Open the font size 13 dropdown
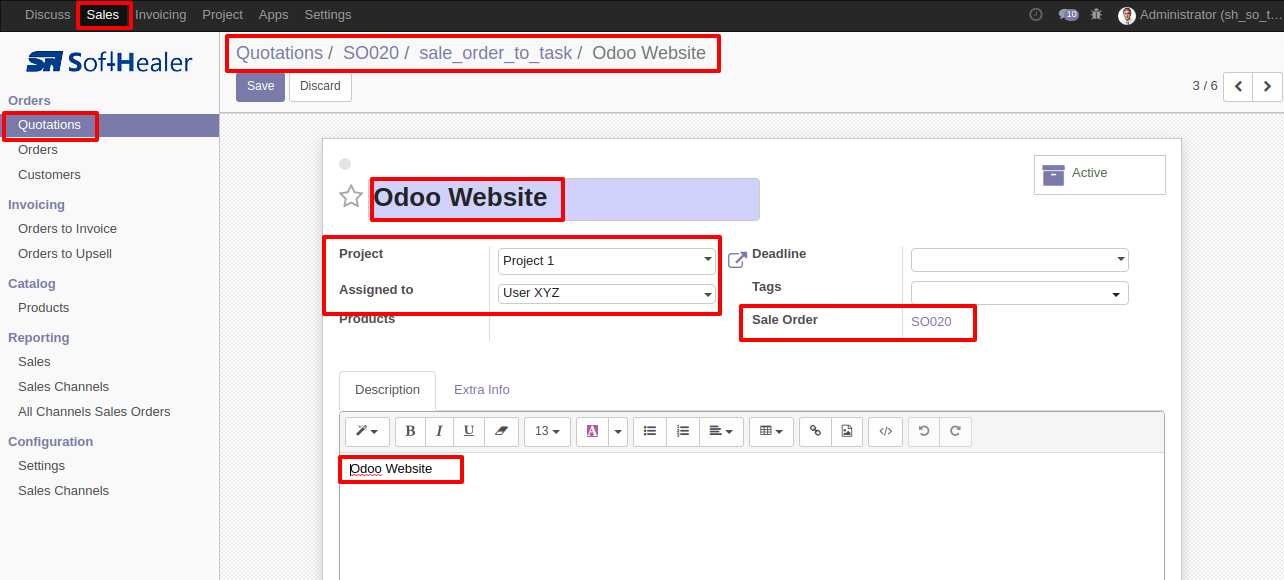This screenshot has width=1284, height=580. pos(547,431)
